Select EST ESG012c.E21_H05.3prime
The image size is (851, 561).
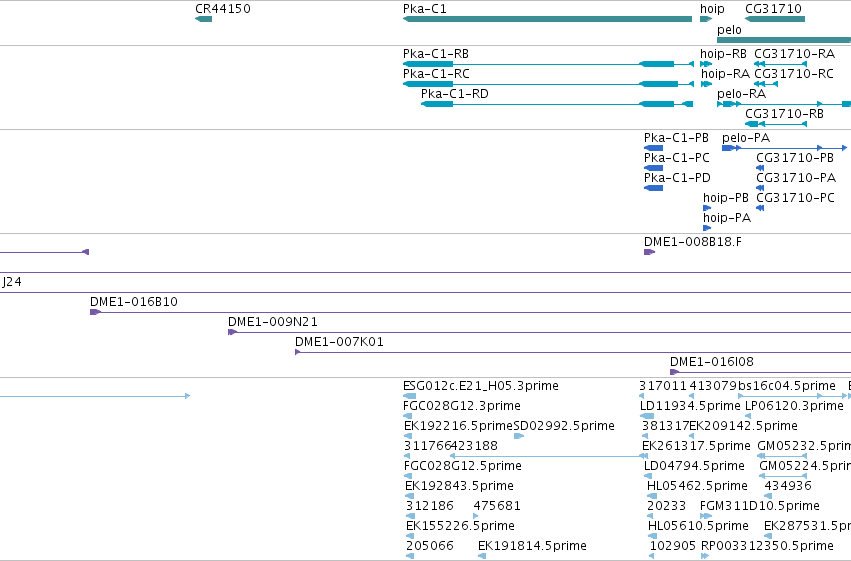(410, 396)
